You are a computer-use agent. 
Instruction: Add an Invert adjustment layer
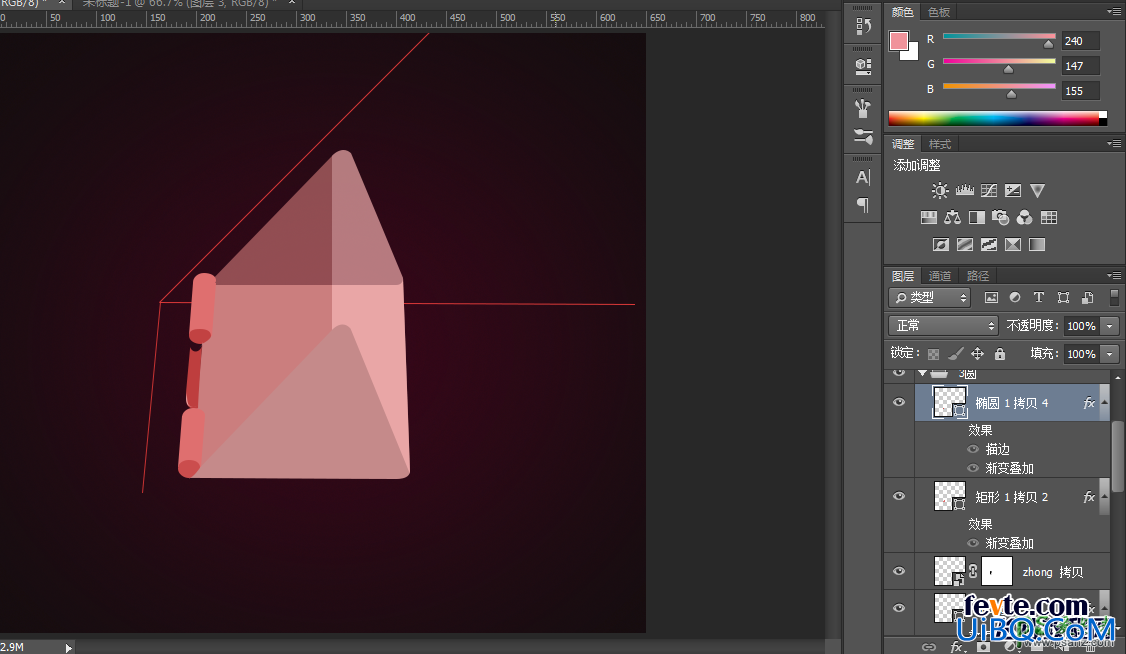(941, 245)
